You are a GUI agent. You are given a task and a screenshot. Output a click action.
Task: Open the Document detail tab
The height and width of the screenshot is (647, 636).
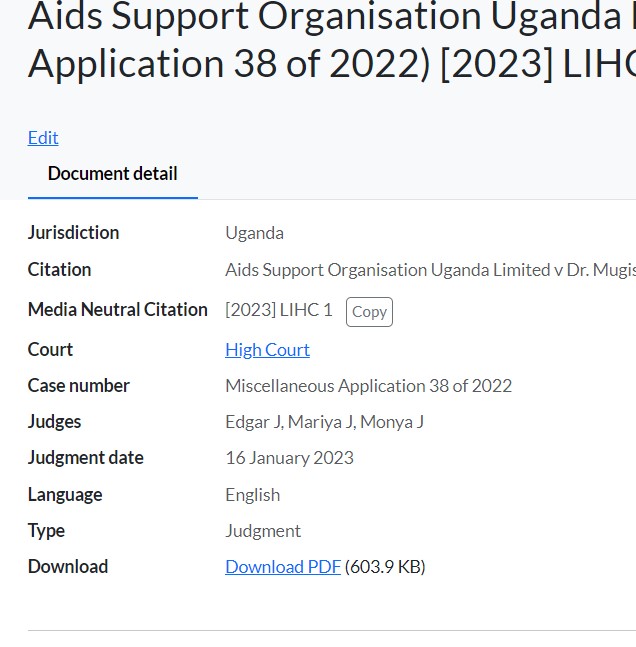tap(112, 174)
